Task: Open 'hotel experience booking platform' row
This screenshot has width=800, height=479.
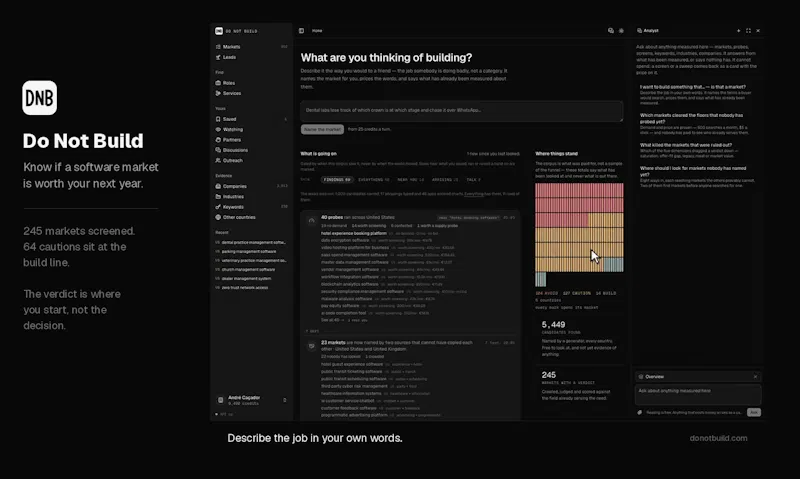Action: [x=354, y=233]
